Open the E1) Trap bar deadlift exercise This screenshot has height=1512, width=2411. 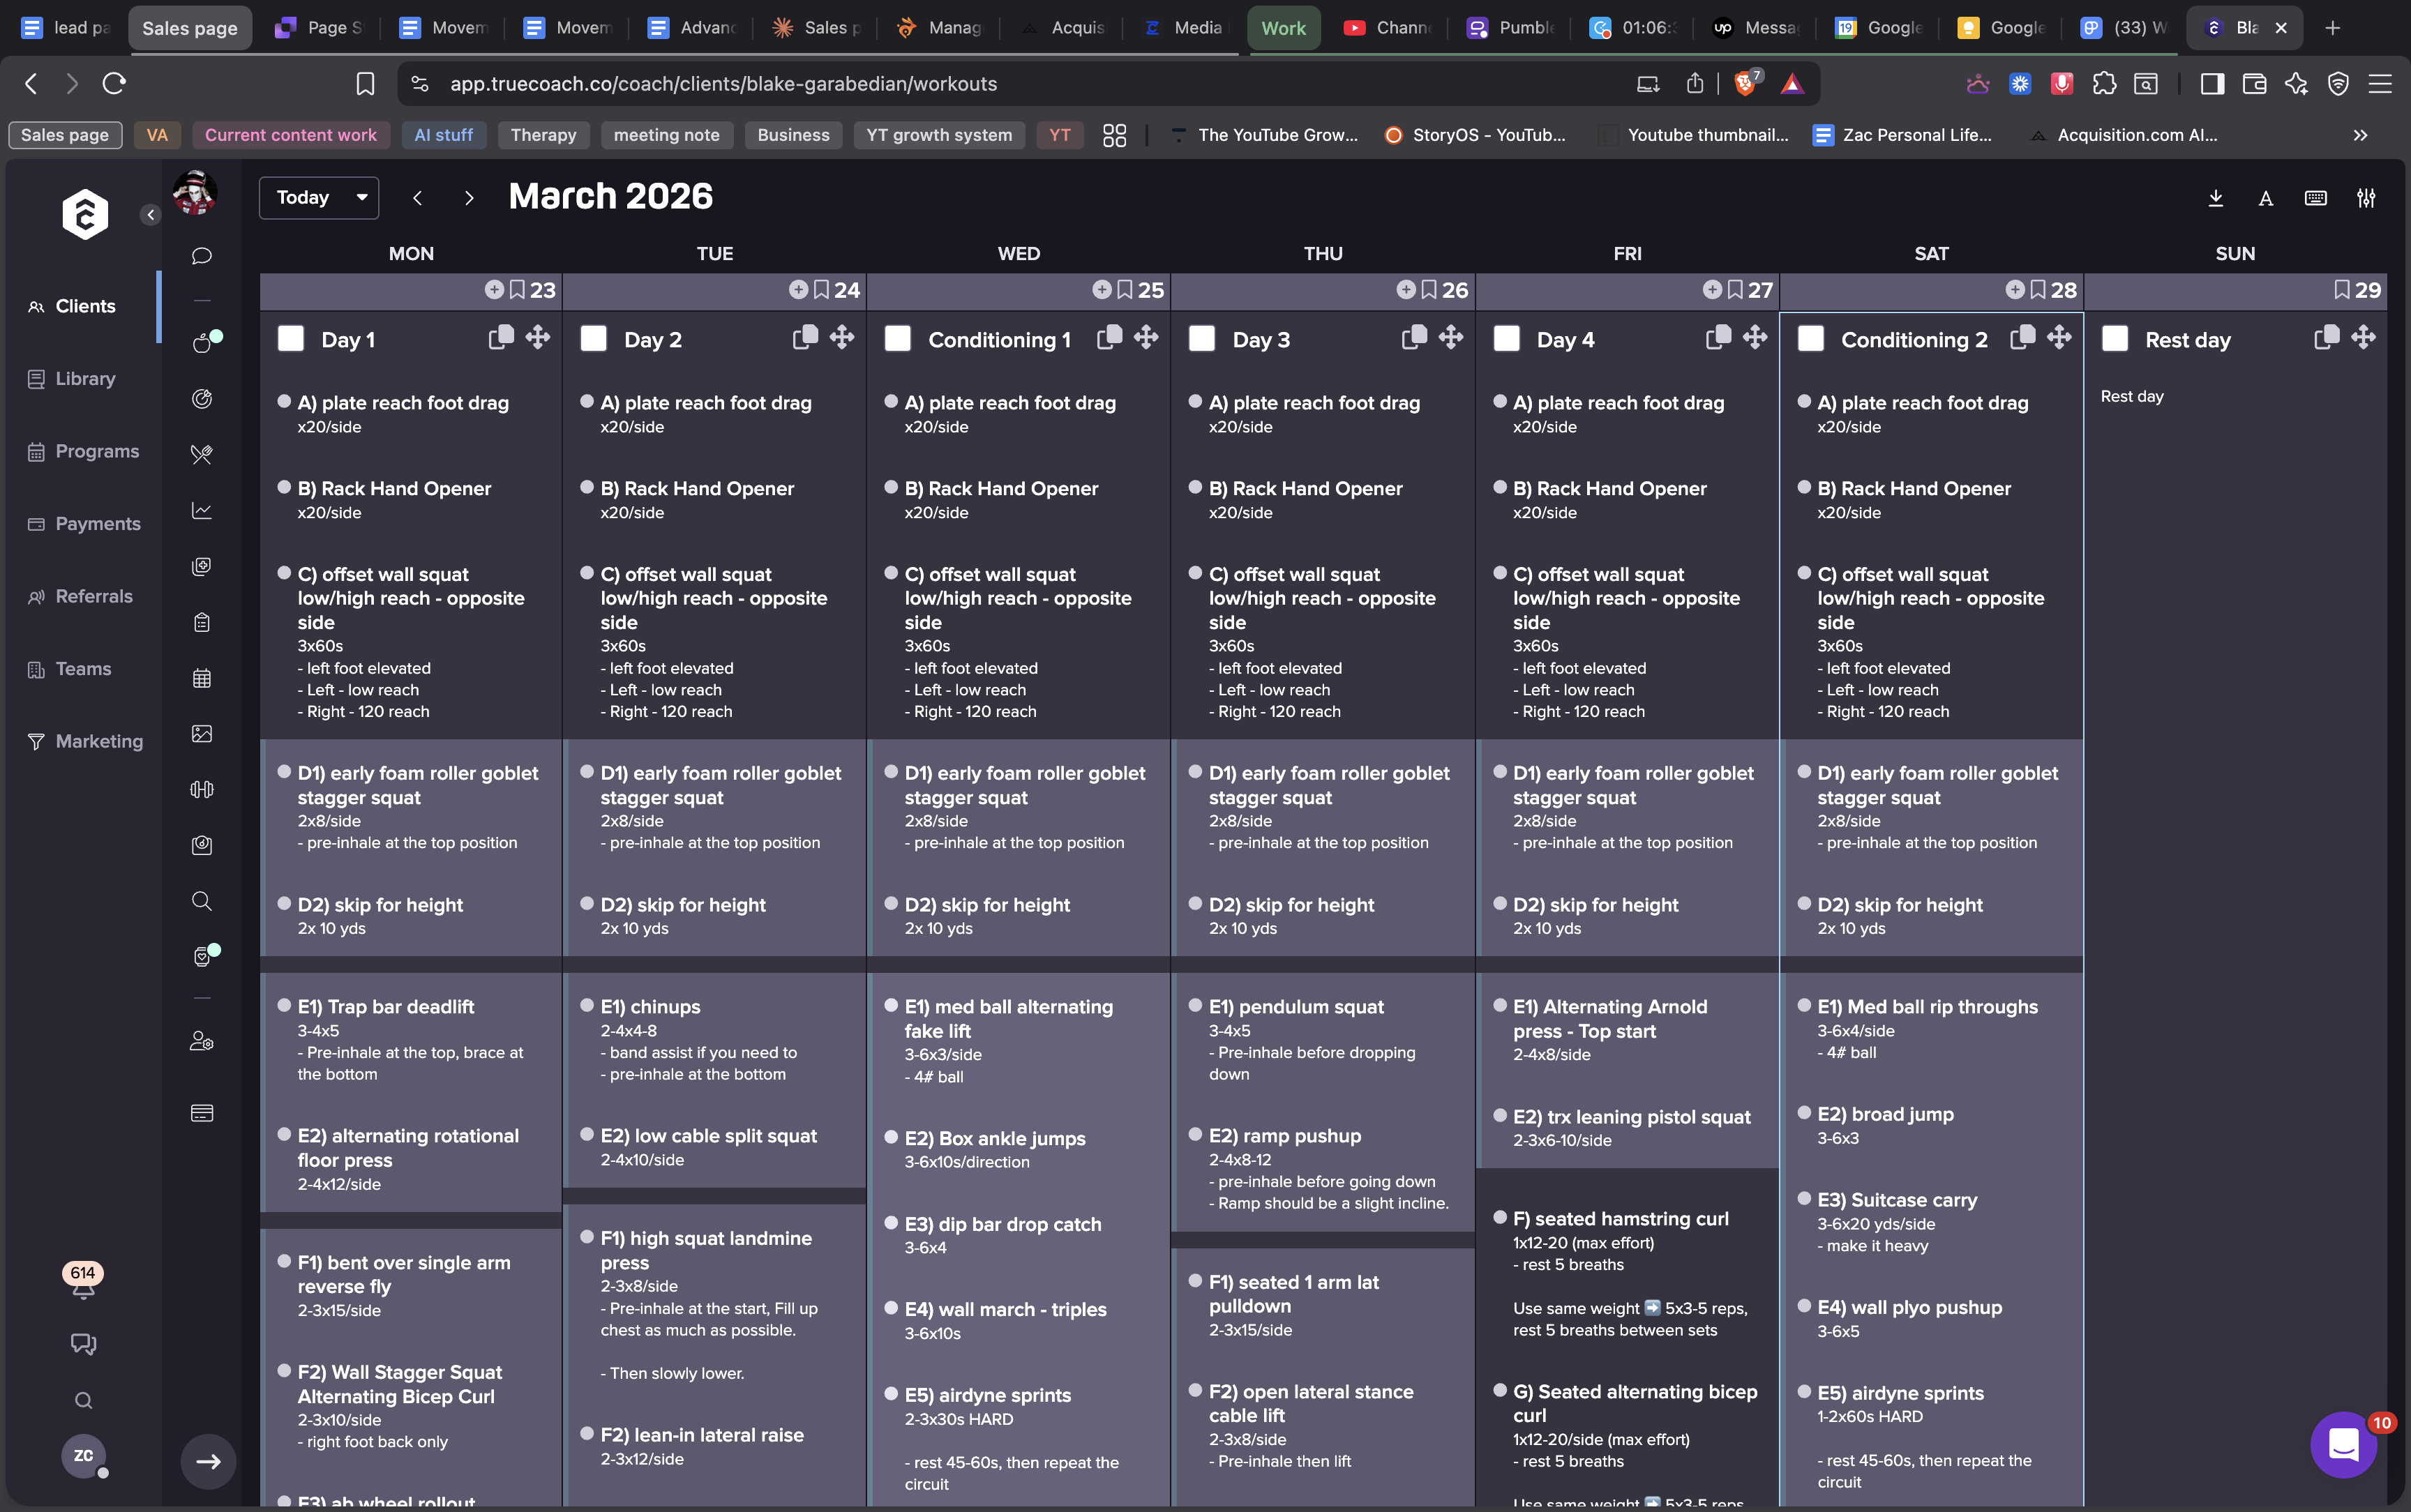click(386, 1007)
